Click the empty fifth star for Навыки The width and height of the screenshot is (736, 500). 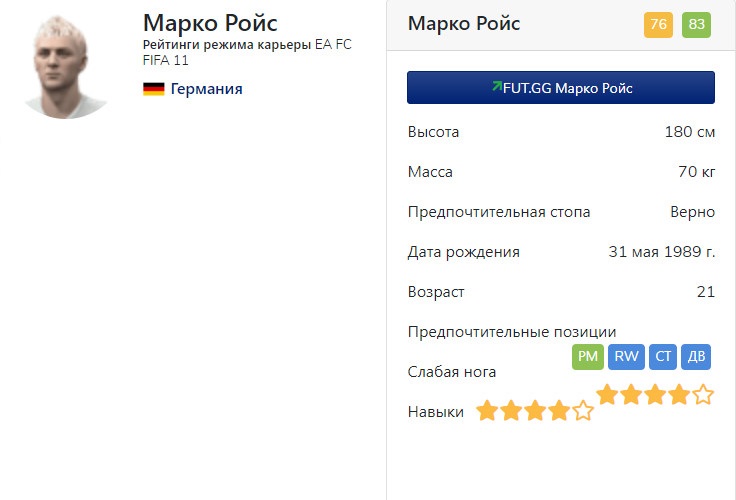pos(582,410)
